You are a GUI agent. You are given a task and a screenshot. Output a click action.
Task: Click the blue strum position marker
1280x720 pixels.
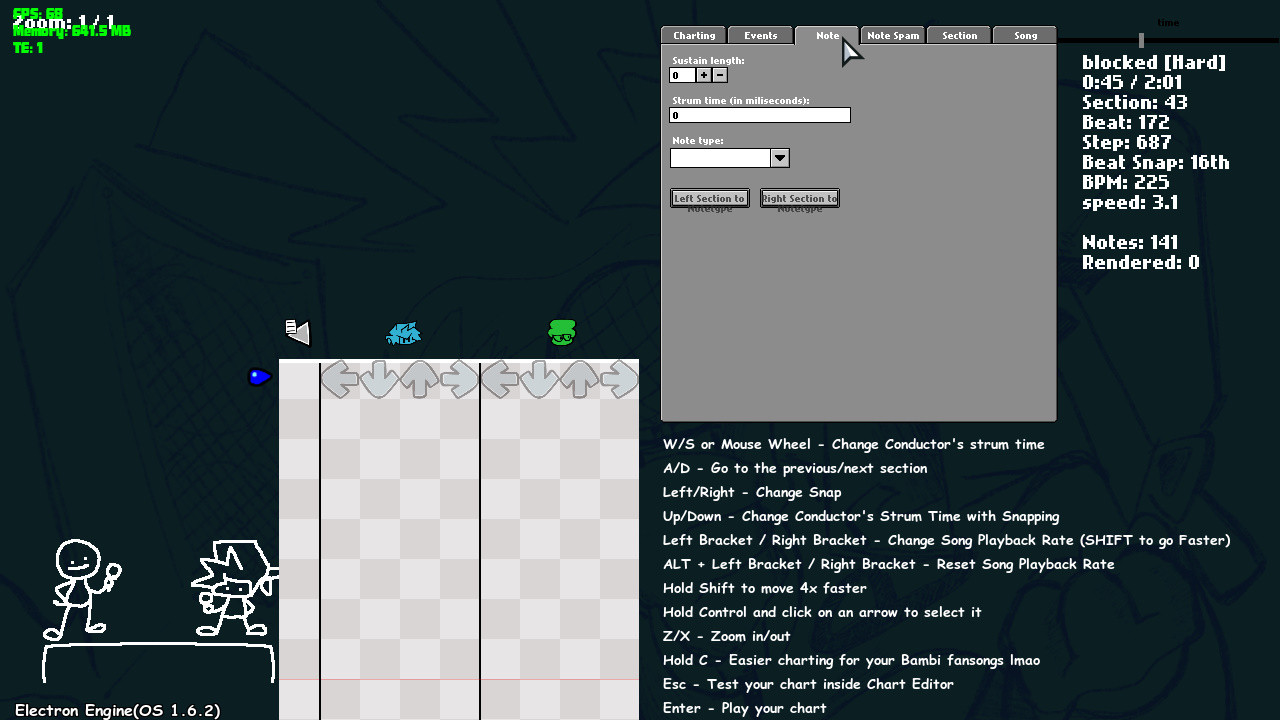pos(260,377)
